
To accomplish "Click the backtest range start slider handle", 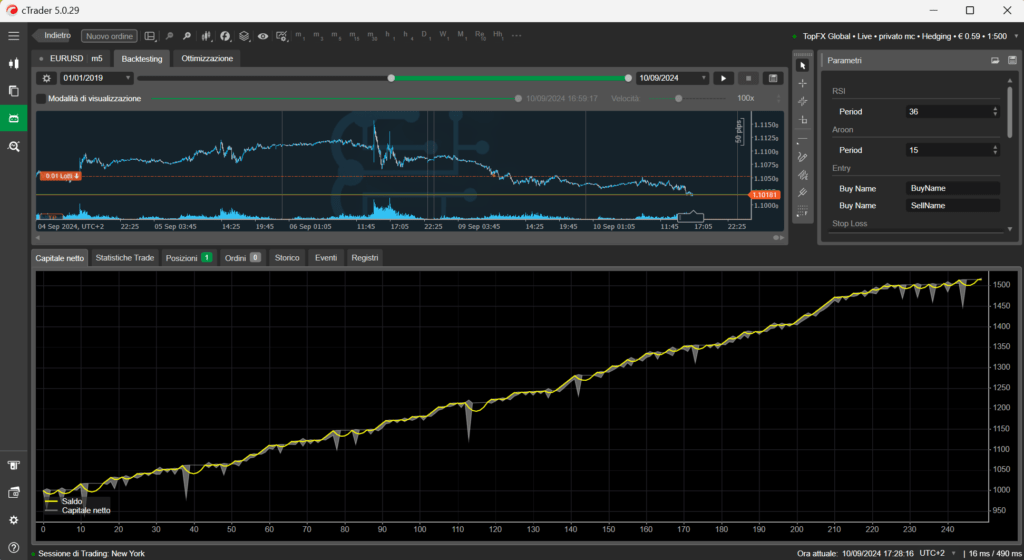I will point(391,78).
